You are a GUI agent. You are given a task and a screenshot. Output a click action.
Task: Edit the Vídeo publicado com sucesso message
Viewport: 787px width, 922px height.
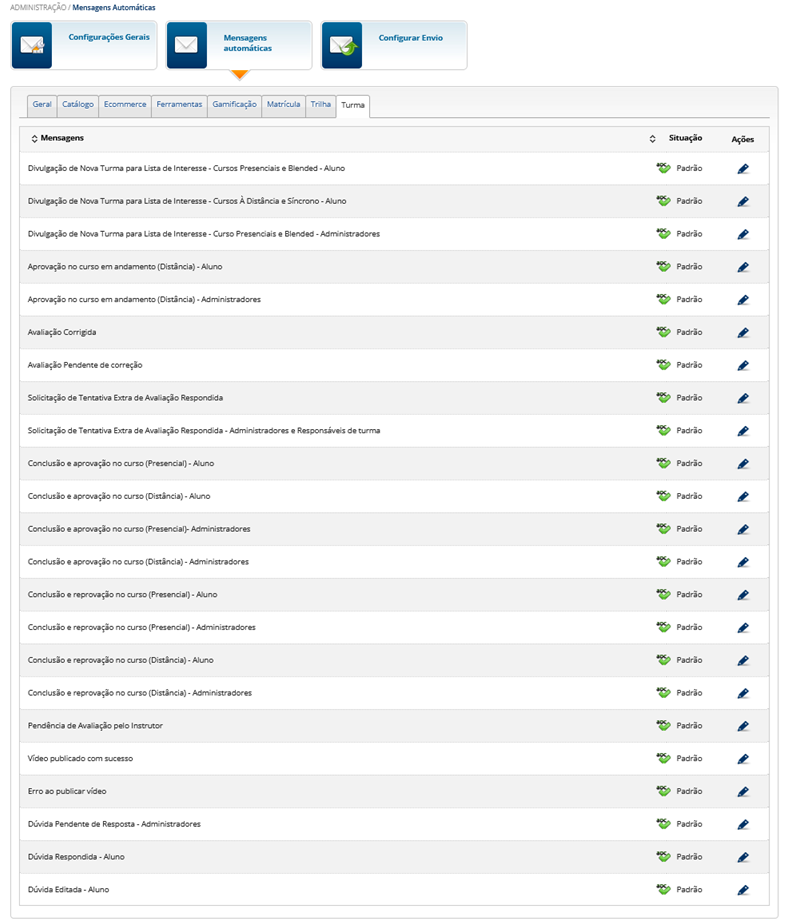[x=743, y=759]
